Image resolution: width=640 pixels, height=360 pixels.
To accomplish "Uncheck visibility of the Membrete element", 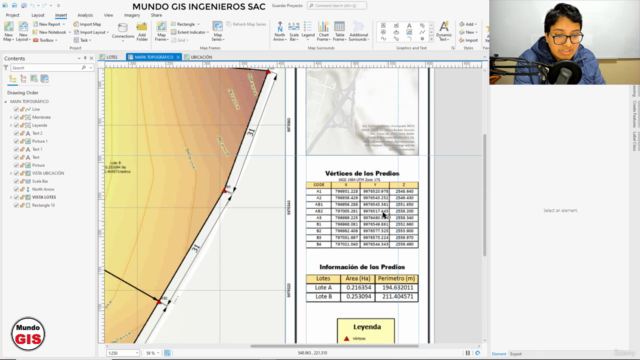I will click(16, 117).
